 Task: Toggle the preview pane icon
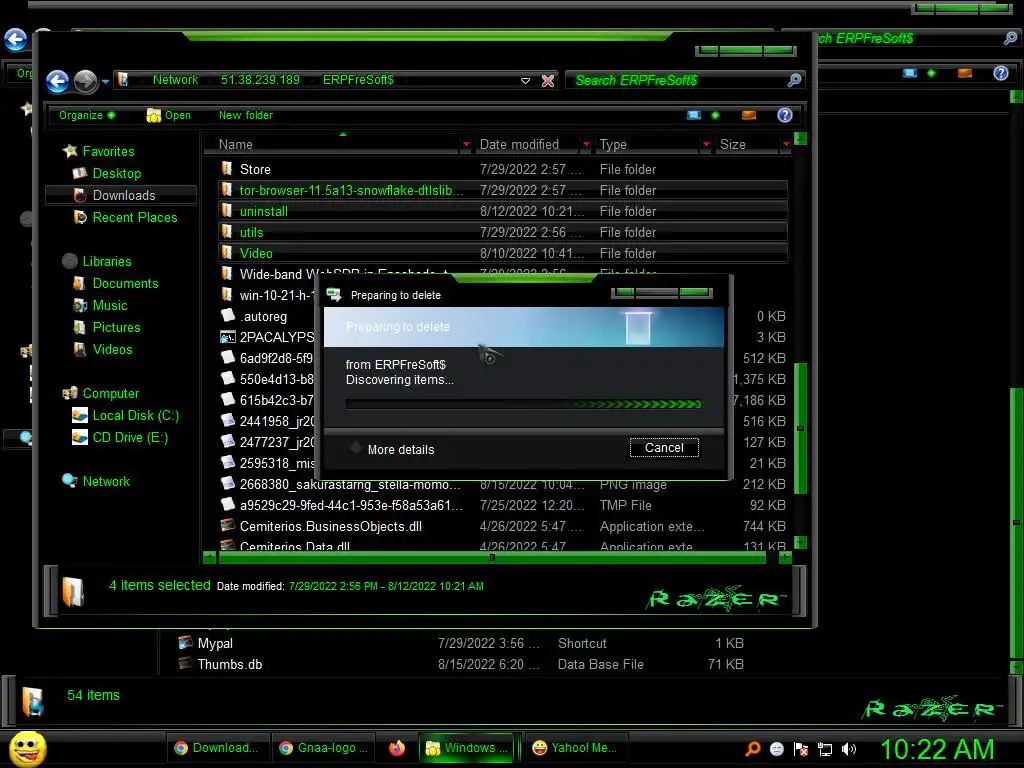(x=748, y=116)
